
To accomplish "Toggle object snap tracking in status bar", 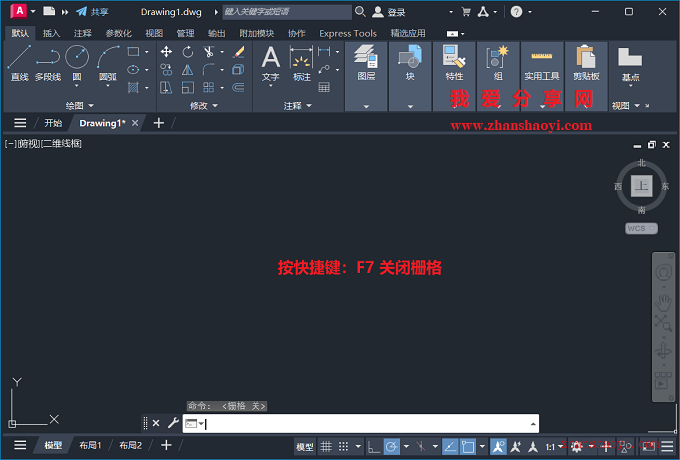I will (x=450, y=446).
